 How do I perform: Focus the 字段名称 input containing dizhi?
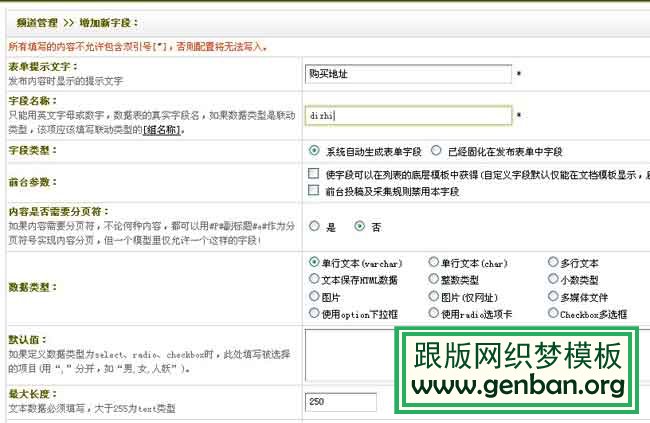pos(408,115)
